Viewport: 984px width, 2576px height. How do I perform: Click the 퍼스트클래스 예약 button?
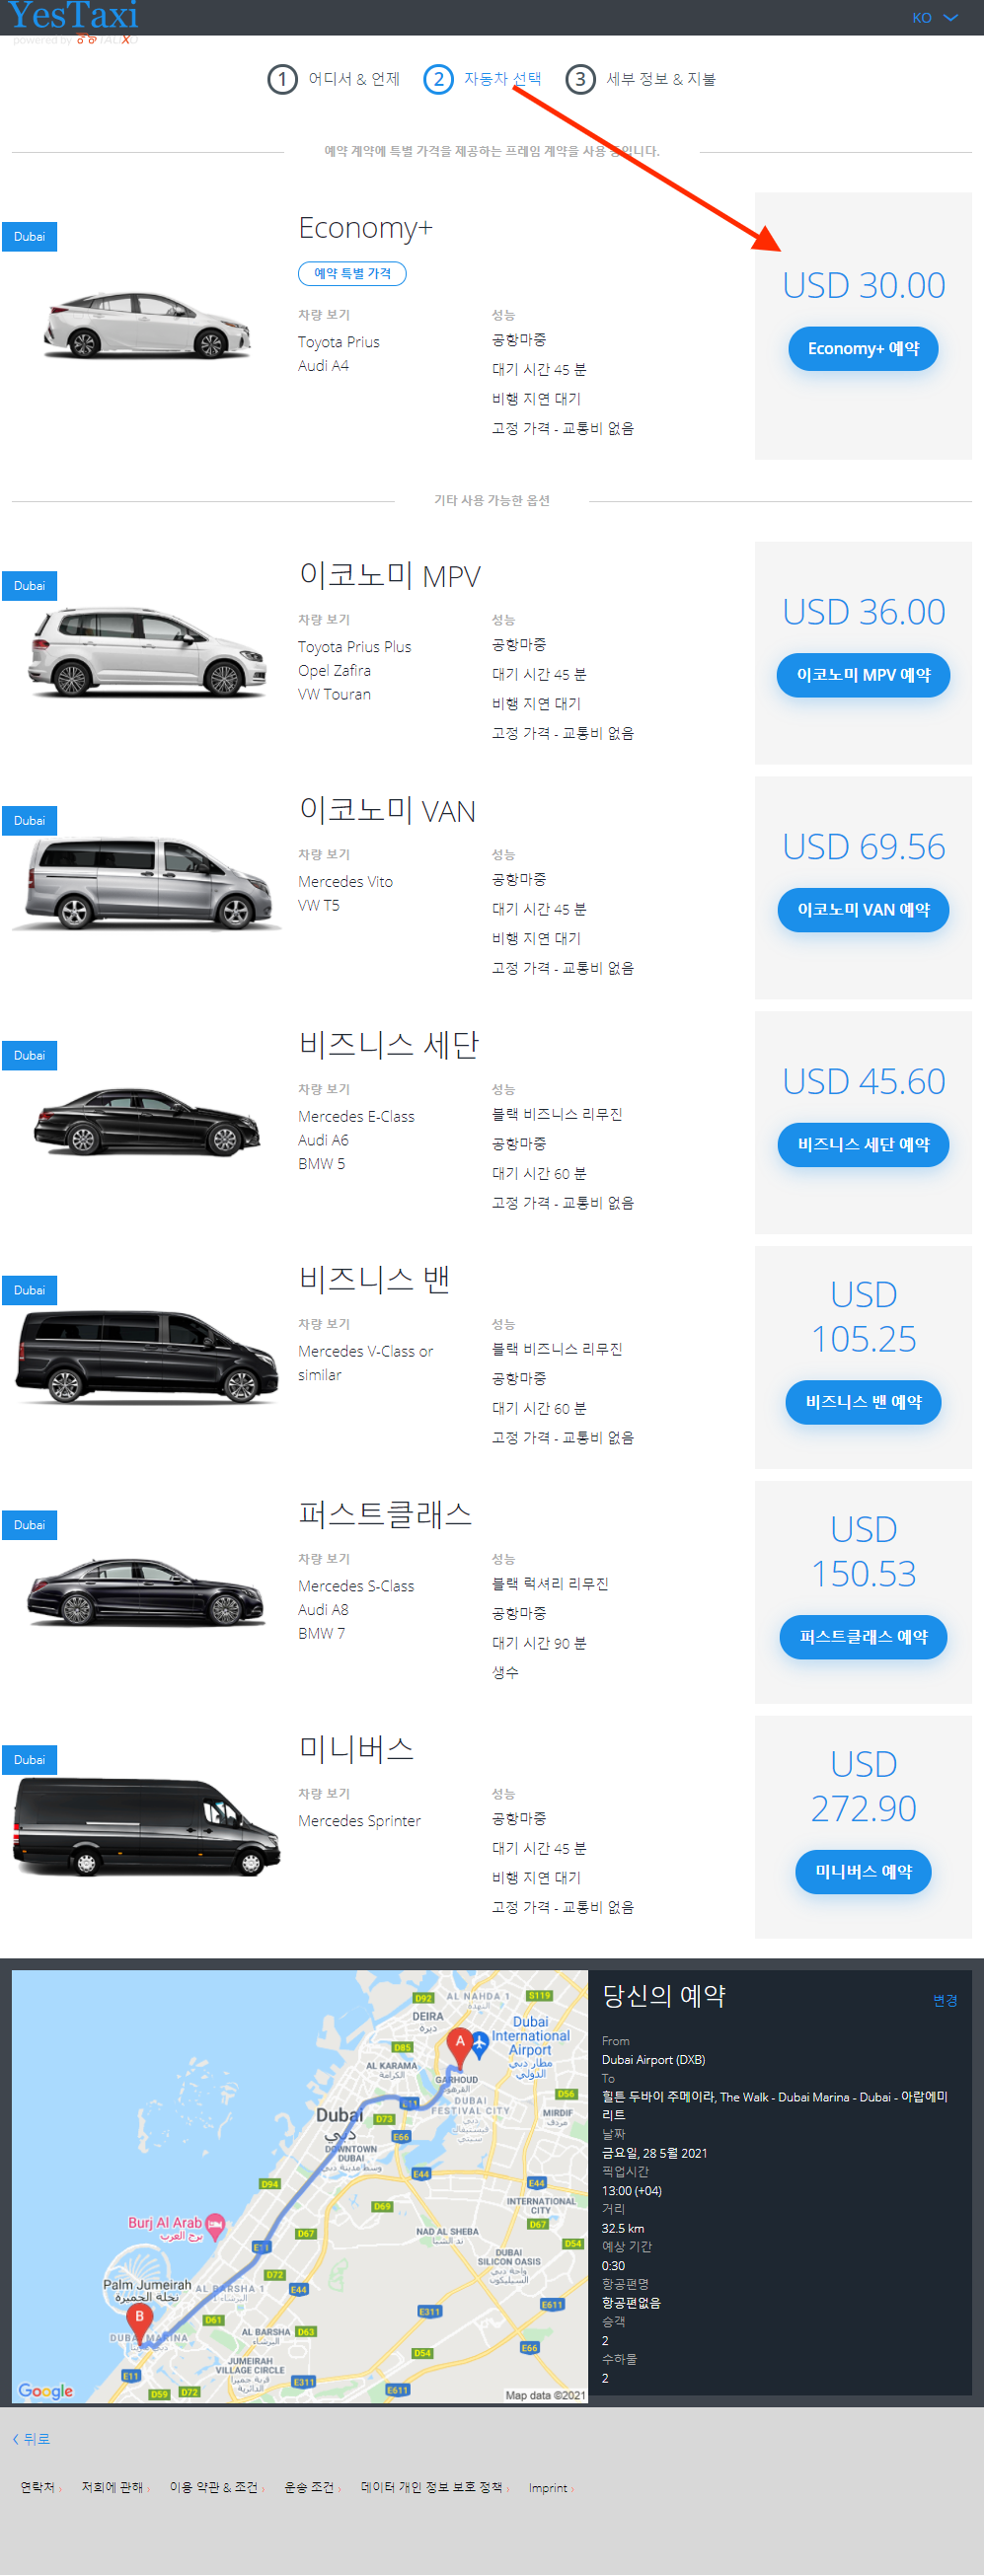863,1637
